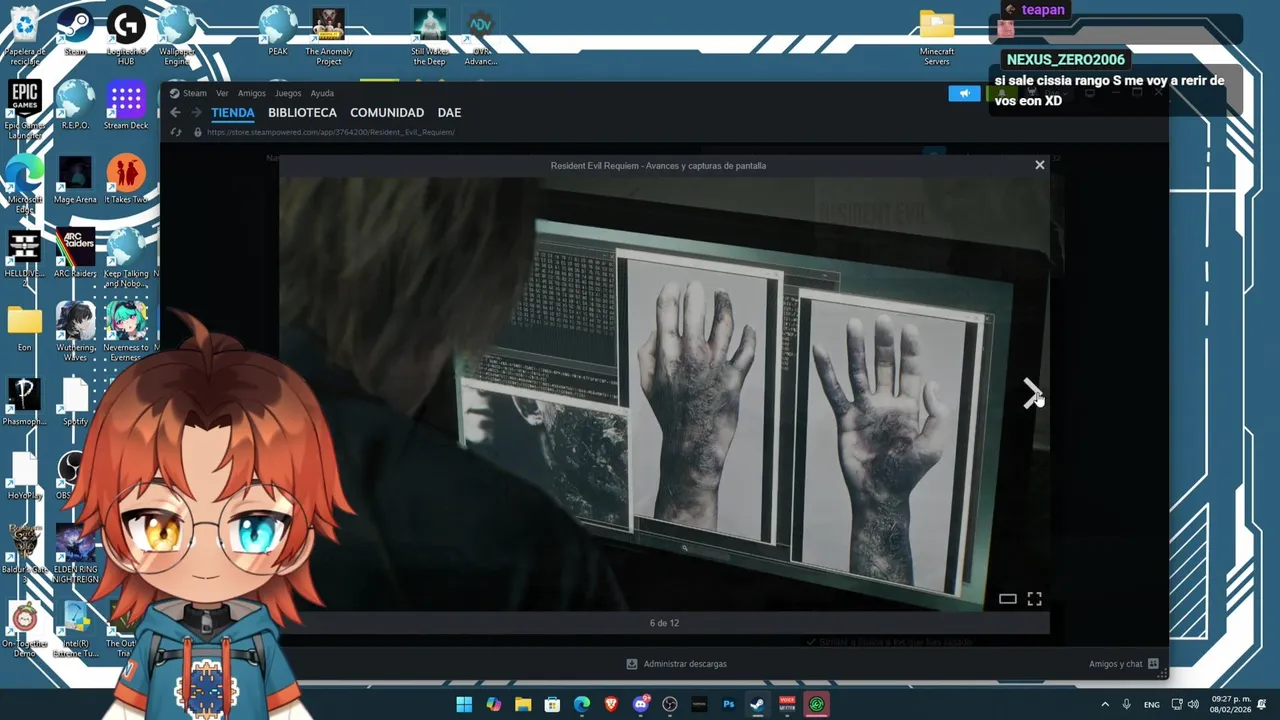Click the '6 de 12' screenshot counter
The image size is (1280, 720).
pyautogui.click(x=664, y=623)
